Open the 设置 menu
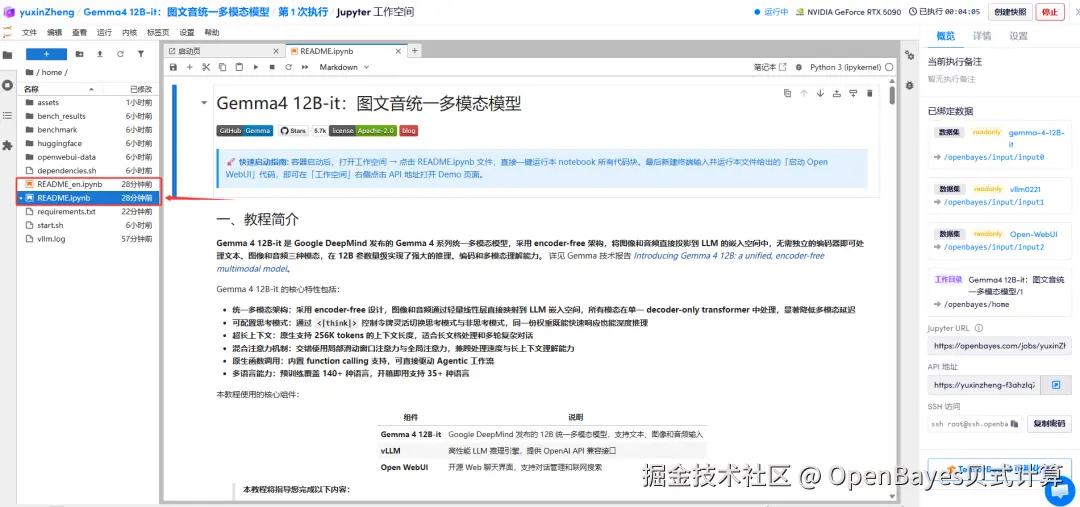Image resolution: width=1080 pixels, height=507 pixels. pyautogui.click(x=187, y=32)
